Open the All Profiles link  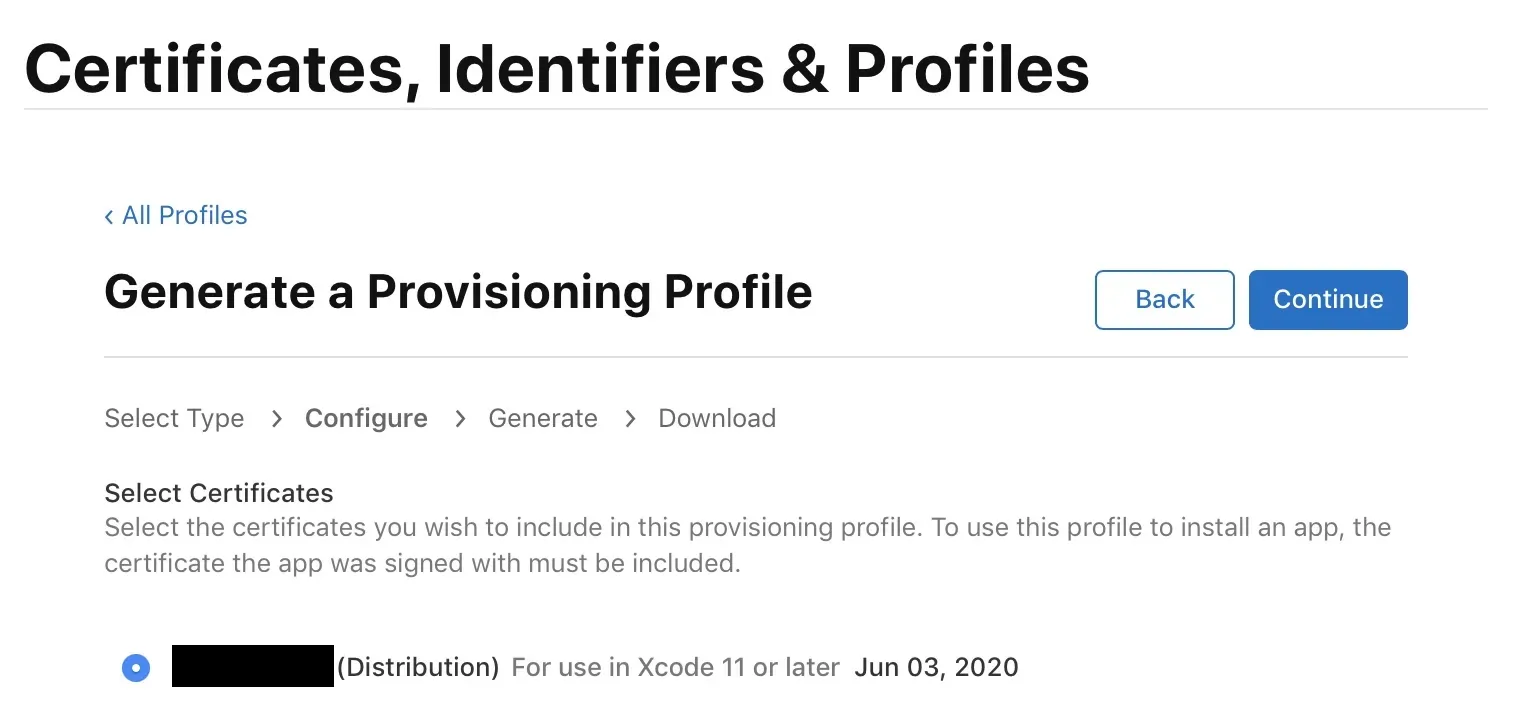click(x=184, y=215)
